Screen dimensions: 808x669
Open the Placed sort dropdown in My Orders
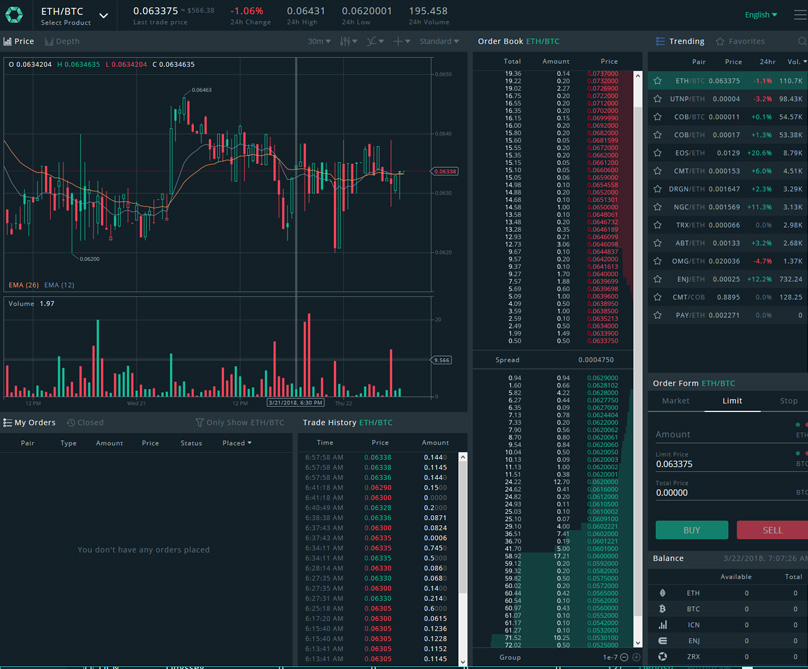coord(237,443)
